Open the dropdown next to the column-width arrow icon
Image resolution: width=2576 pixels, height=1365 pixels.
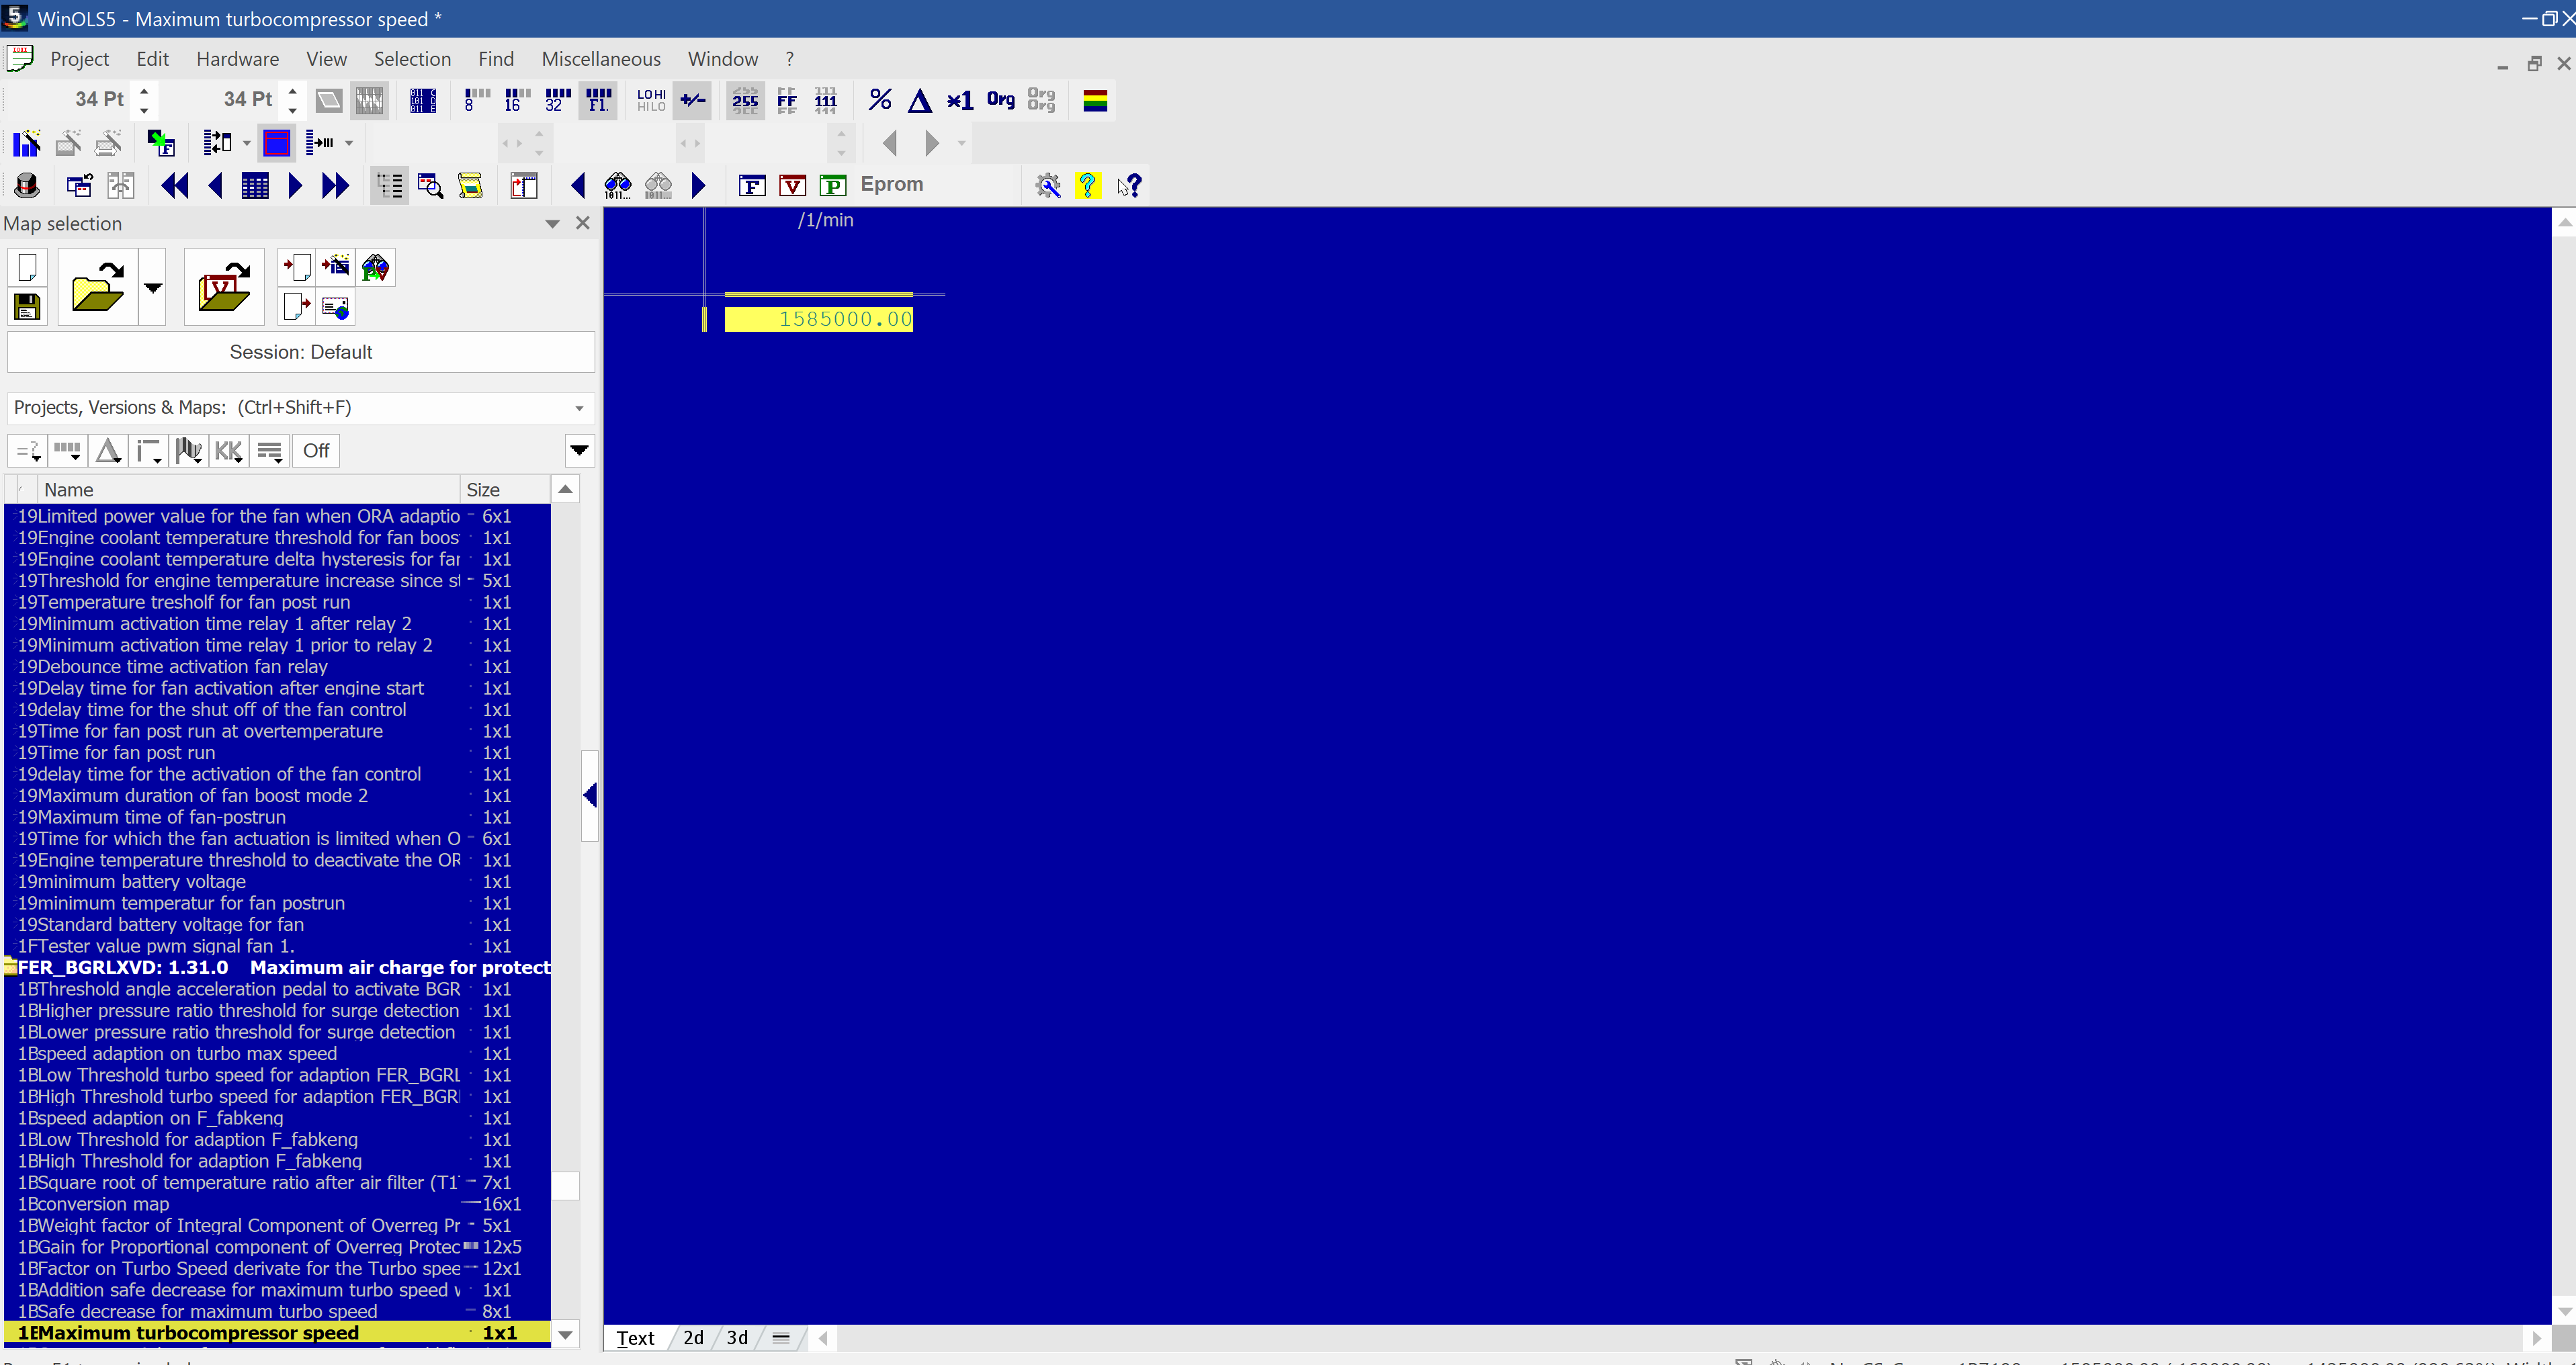pyautogui.click(x=349, y=143)
